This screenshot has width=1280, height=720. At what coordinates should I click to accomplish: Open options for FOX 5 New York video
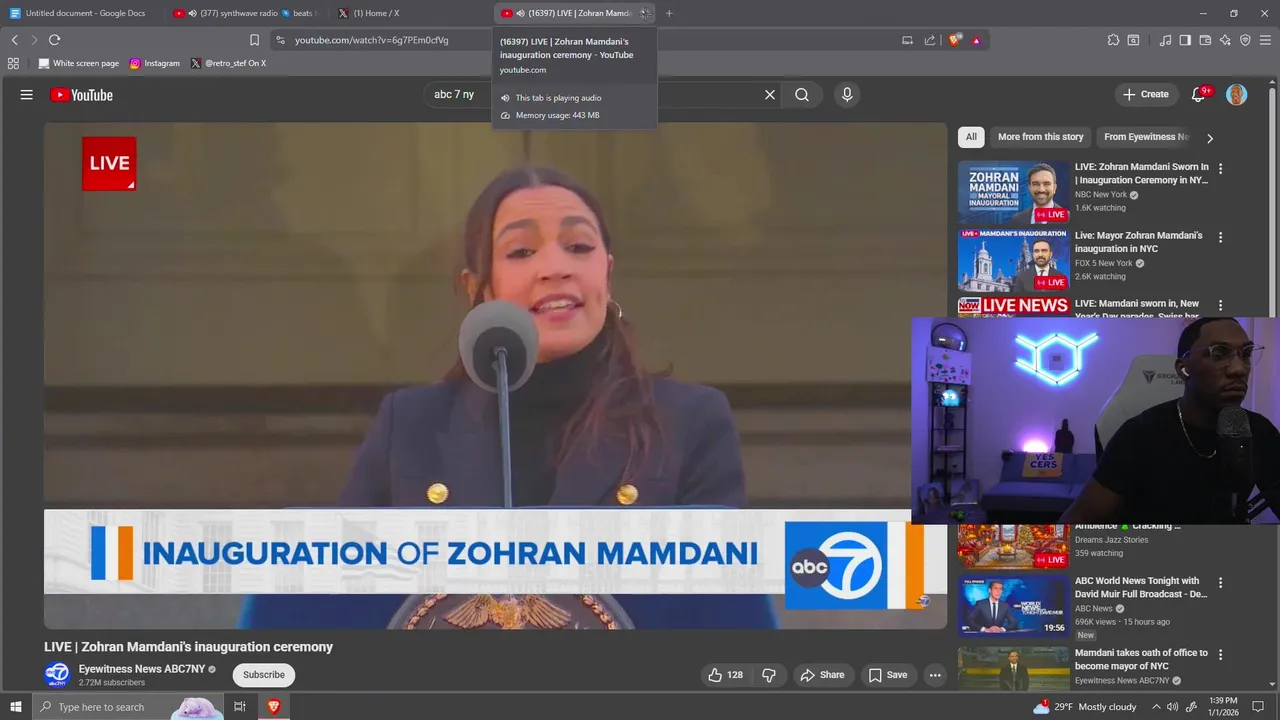[1220, 237]
